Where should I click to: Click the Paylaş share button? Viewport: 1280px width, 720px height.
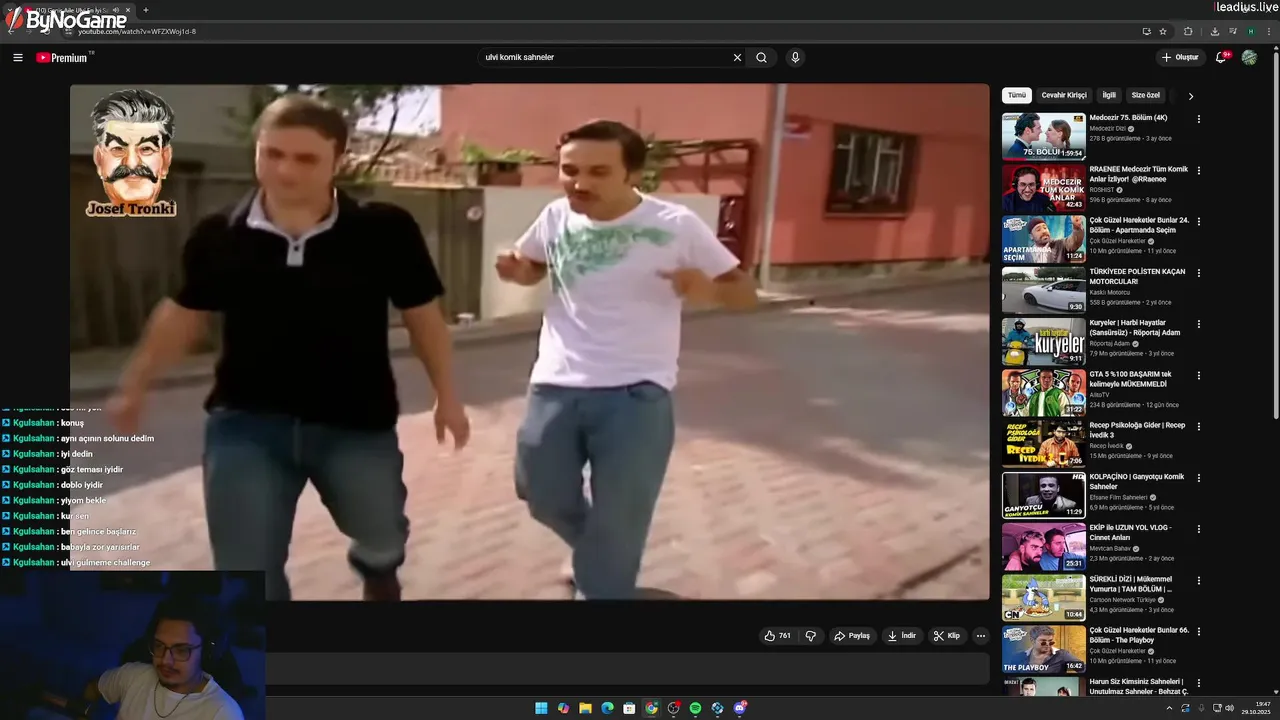click(853, 636)
